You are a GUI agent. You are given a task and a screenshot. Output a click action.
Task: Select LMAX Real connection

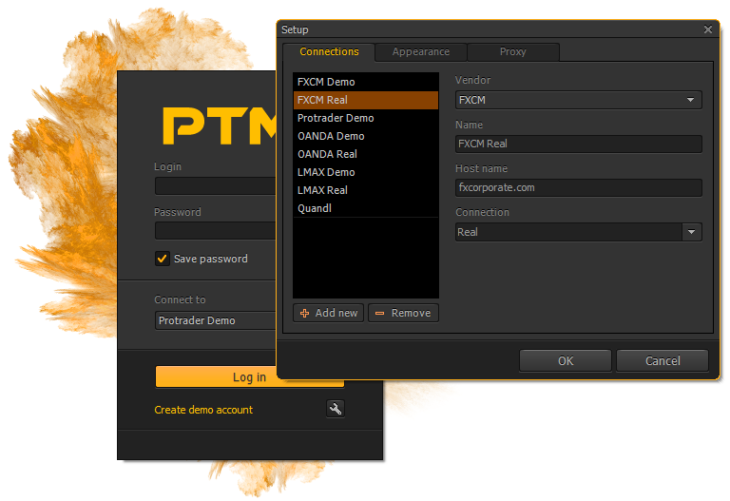[365, 190]
